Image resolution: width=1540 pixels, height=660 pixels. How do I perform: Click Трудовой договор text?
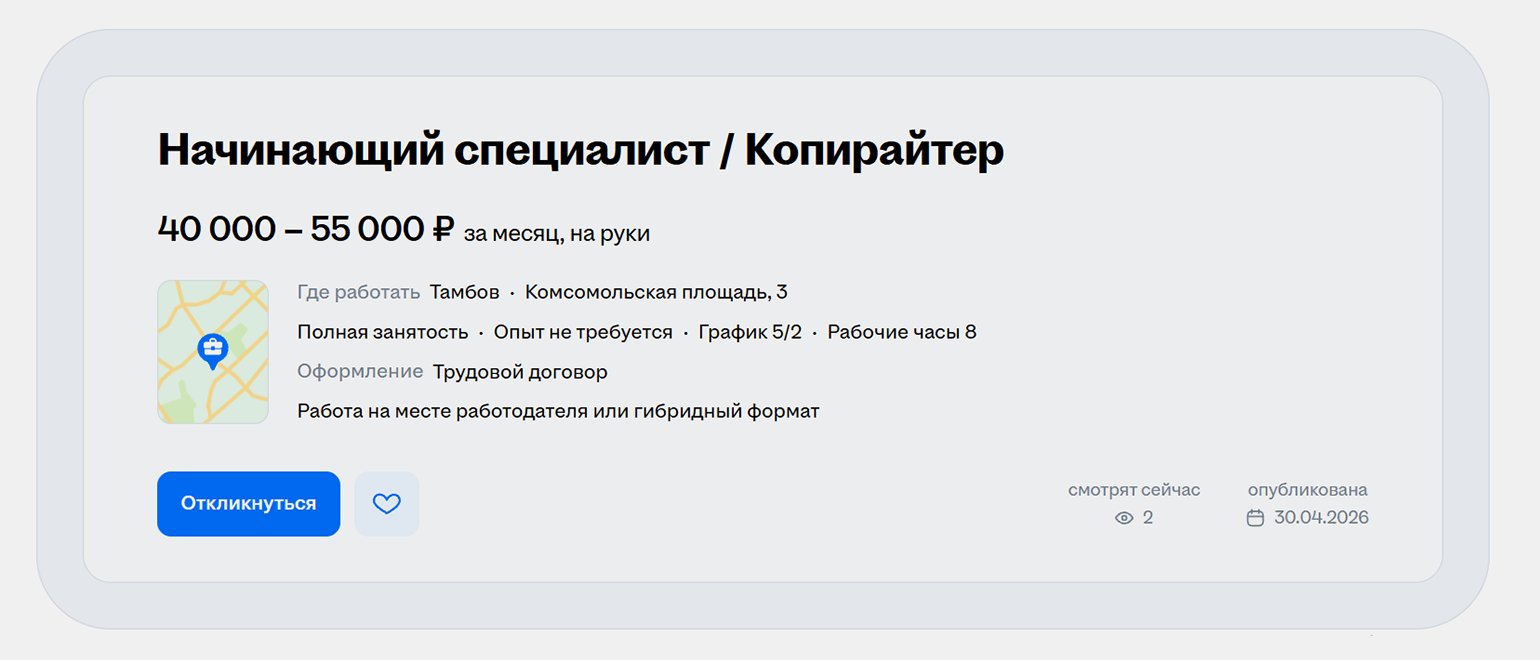pos(520,372)
